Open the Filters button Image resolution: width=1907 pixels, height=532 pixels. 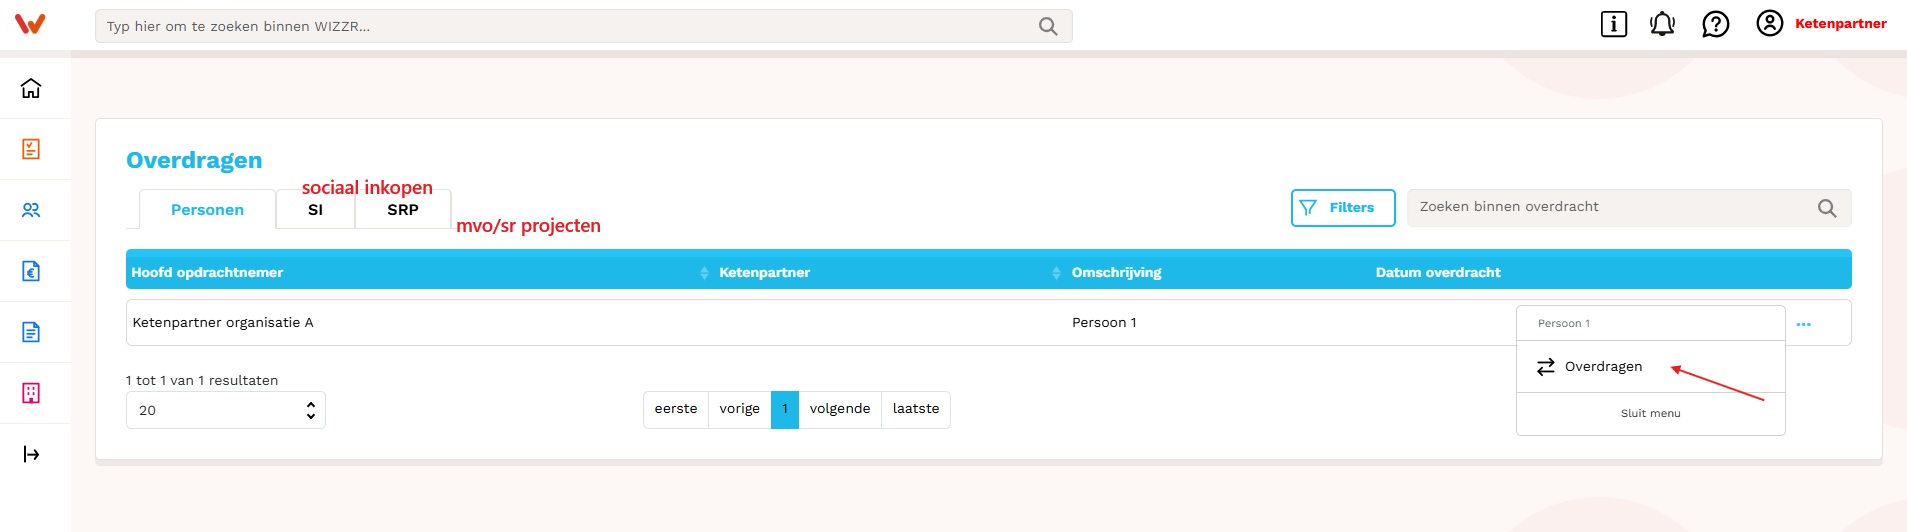click(1343, 208)
